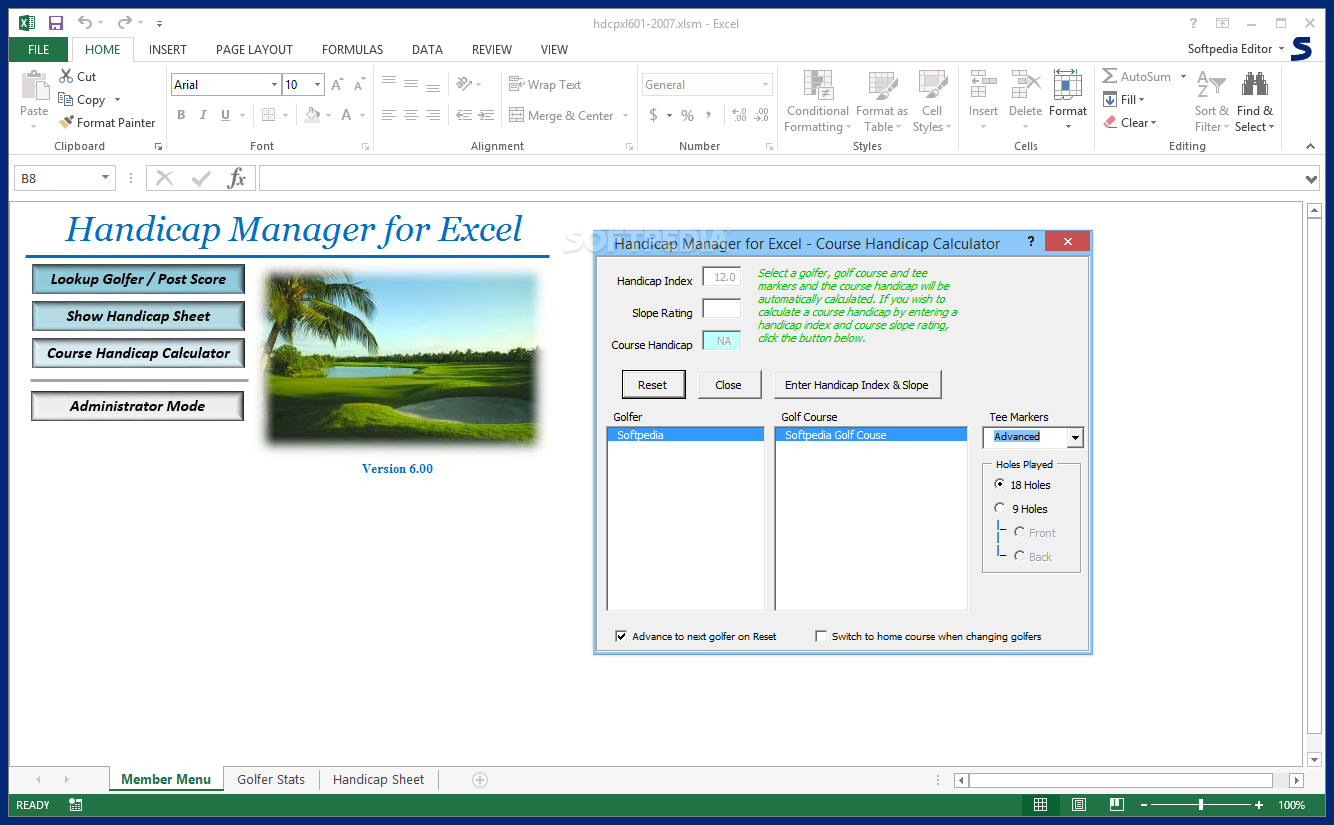Expand the Name Box dropdown
Screen dimensions: 1334x825
(106, 179)
